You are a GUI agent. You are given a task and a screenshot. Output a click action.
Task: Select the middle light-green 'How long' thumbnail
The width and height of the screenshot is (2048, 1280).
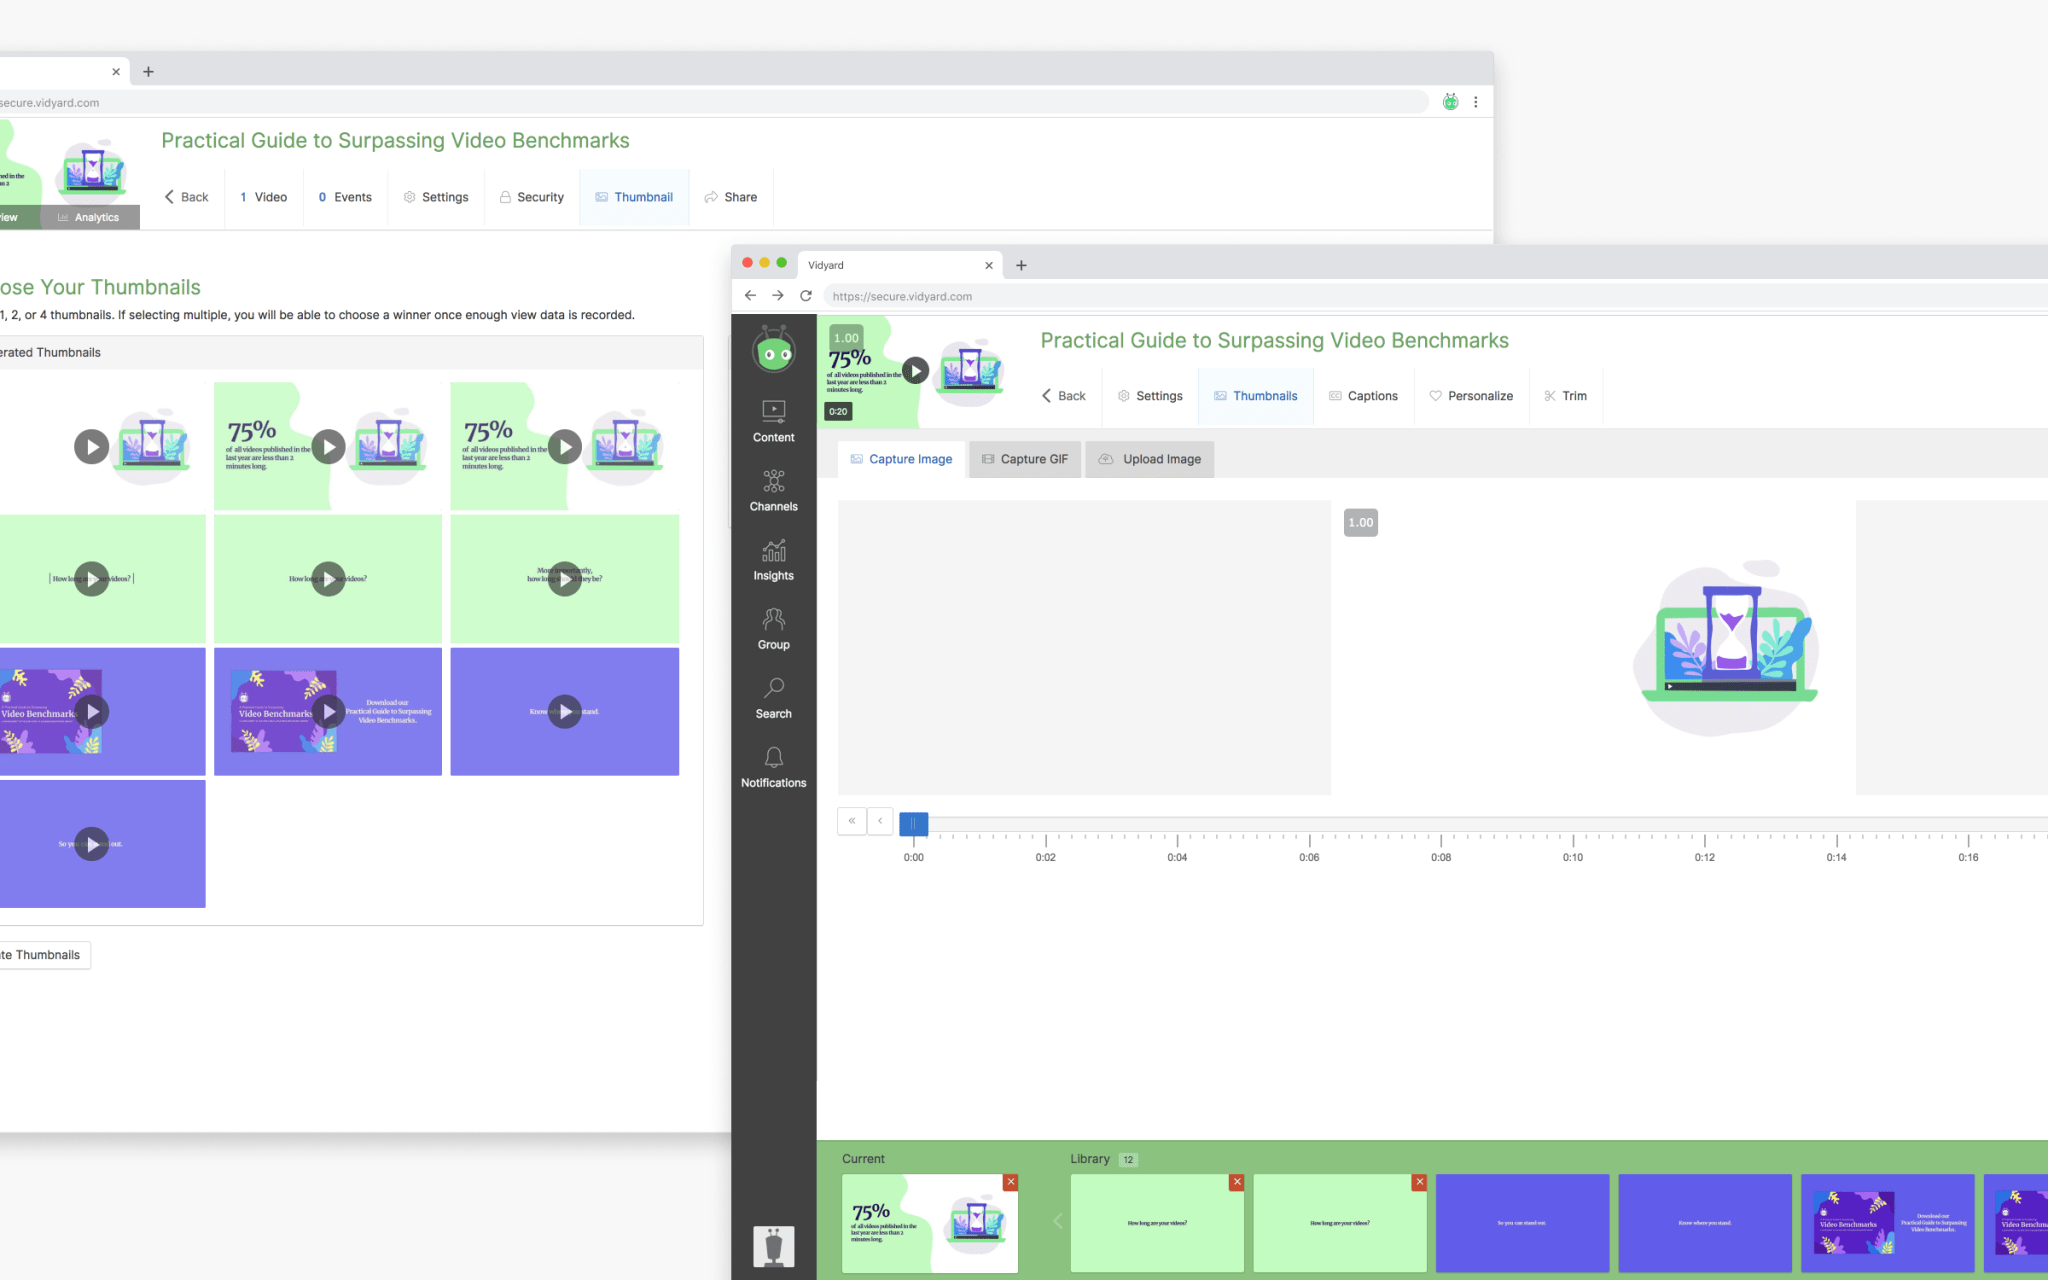pyautogui.click(x=328, y=579)
